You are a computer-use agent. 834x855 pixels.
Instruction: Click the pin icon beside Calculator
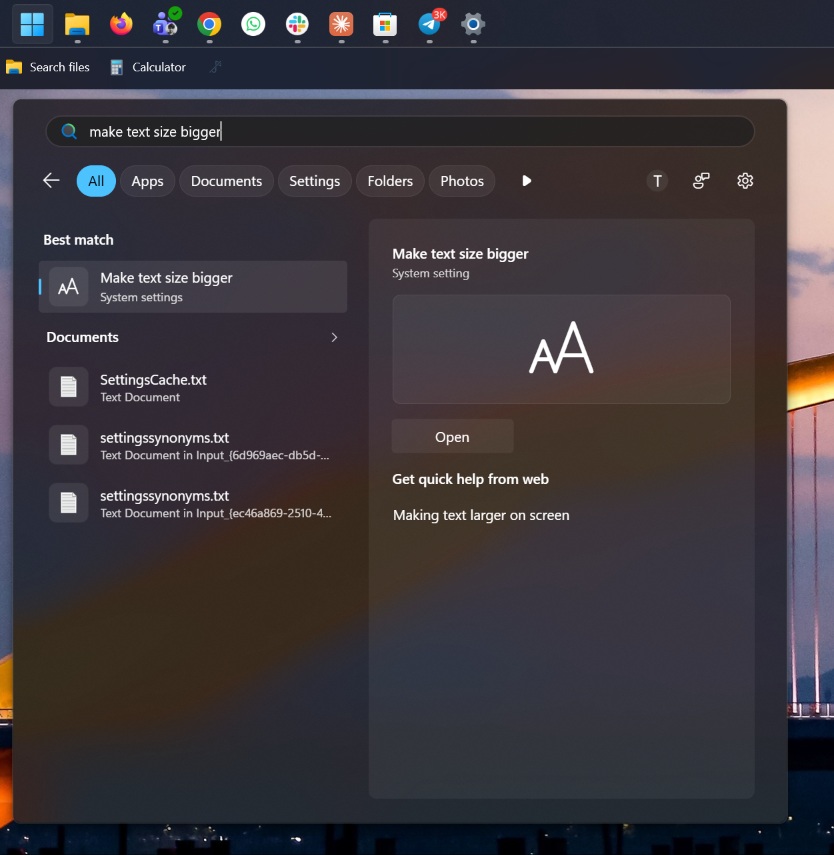215,67
